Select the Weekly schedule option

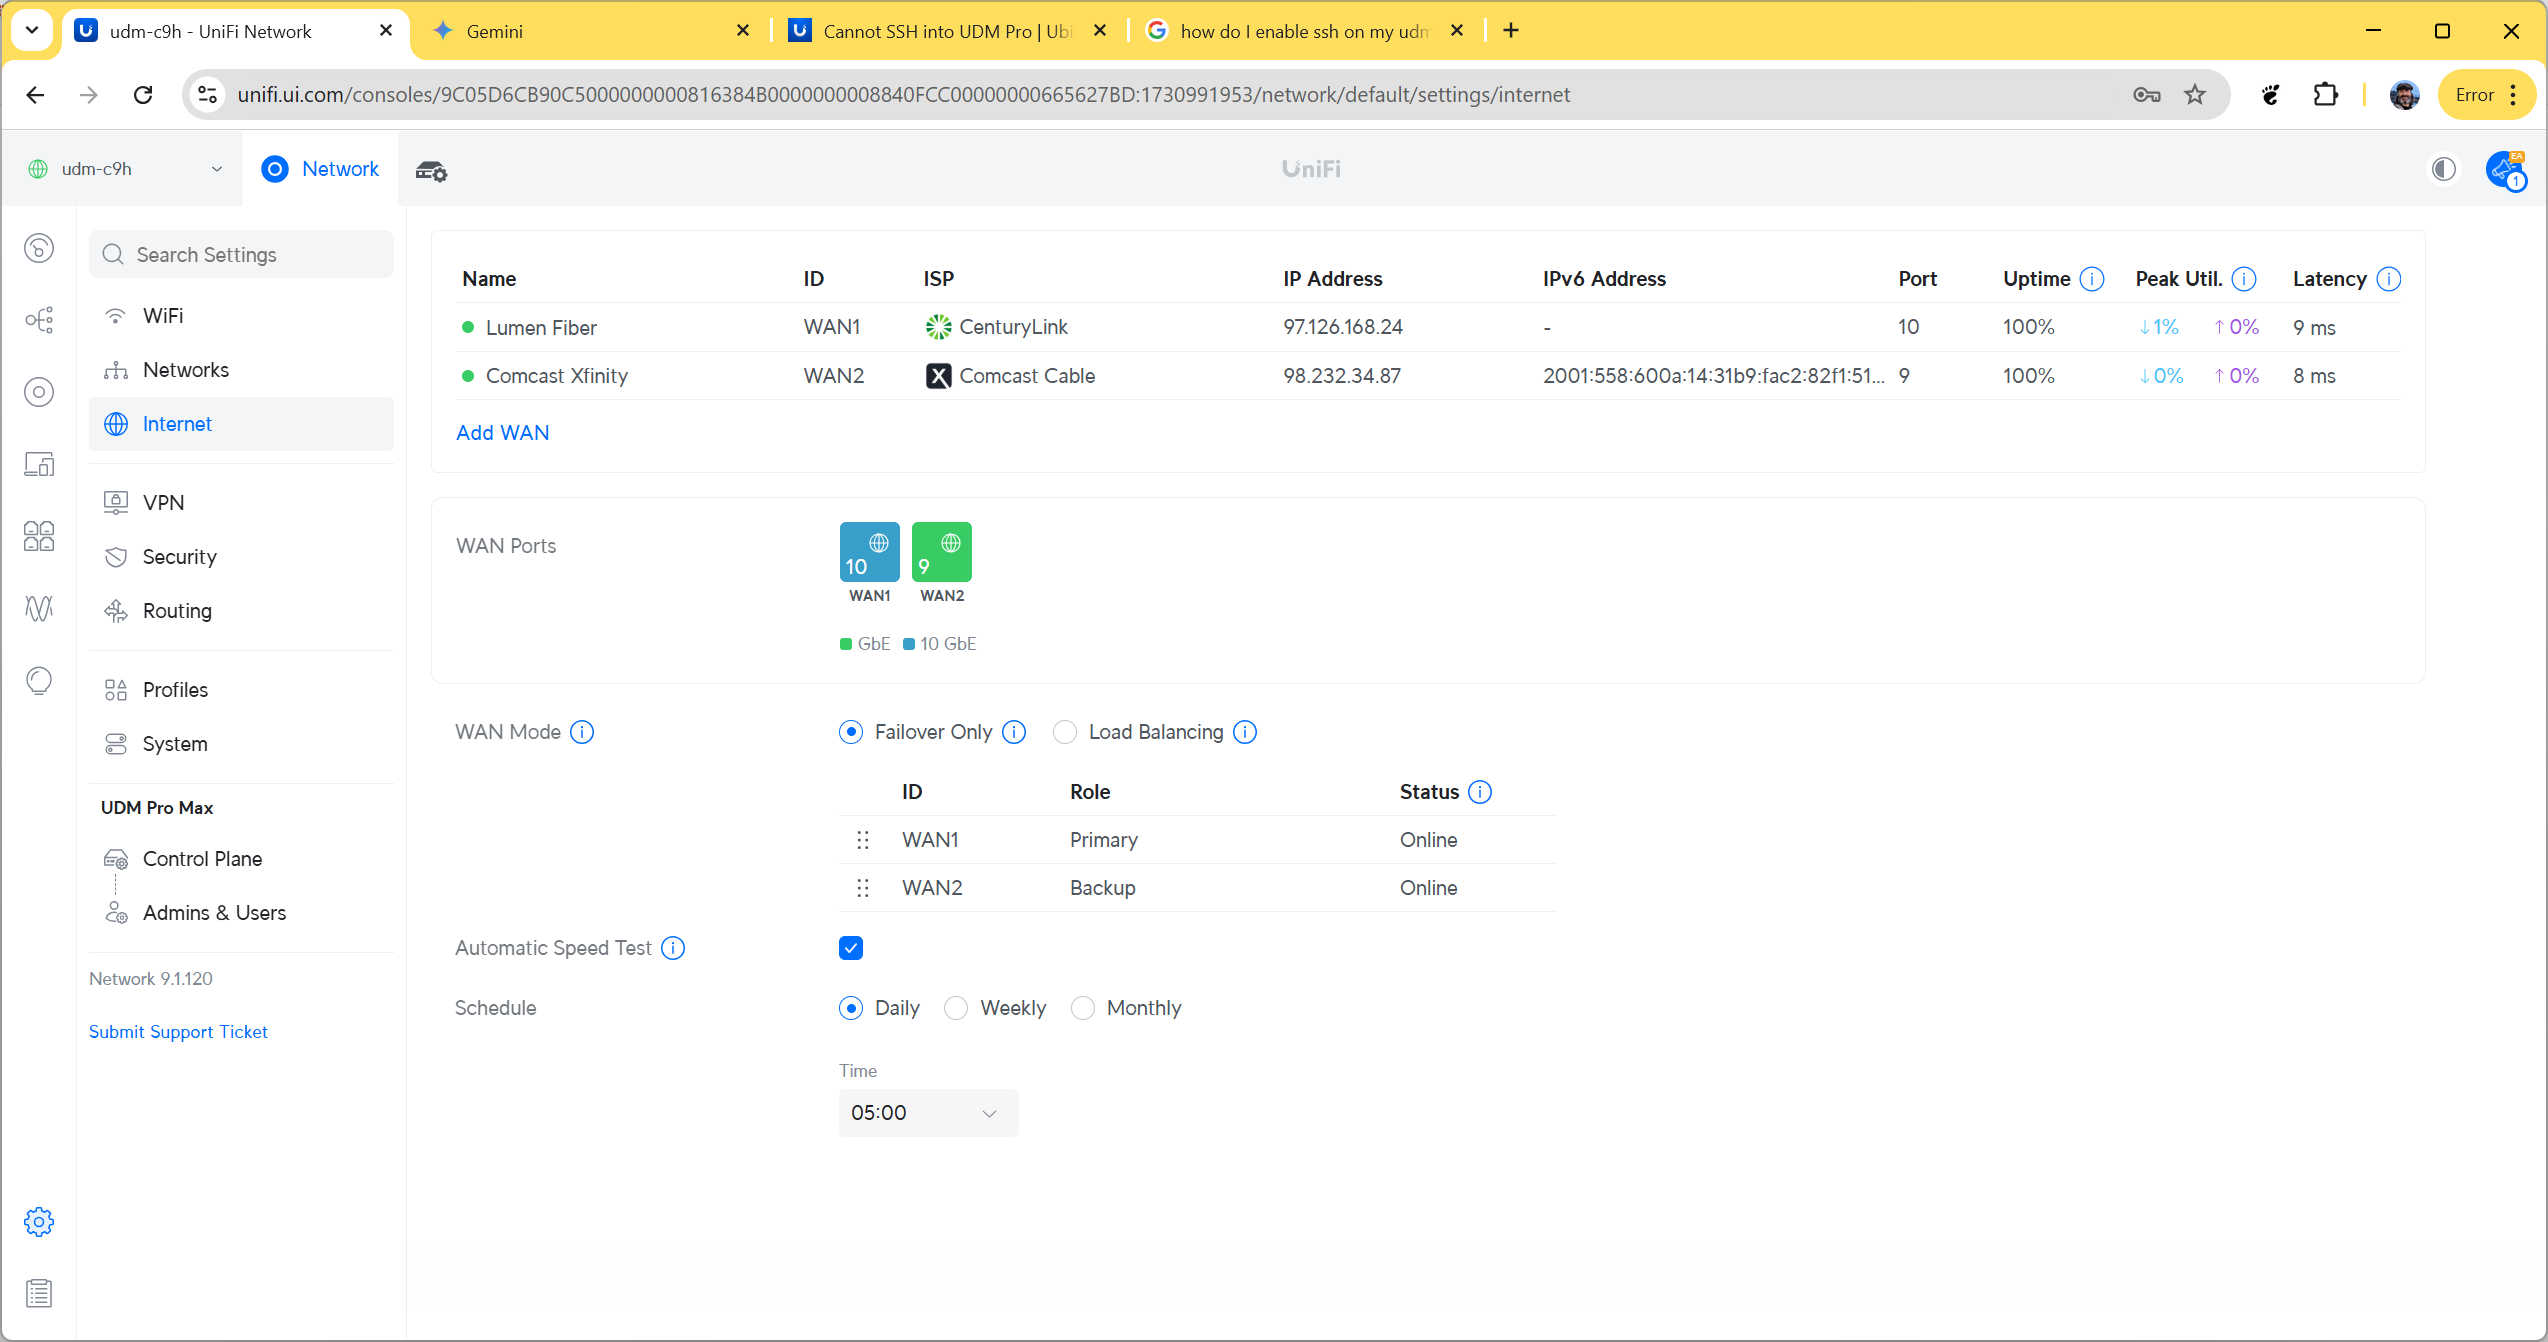click(956, 1008)
